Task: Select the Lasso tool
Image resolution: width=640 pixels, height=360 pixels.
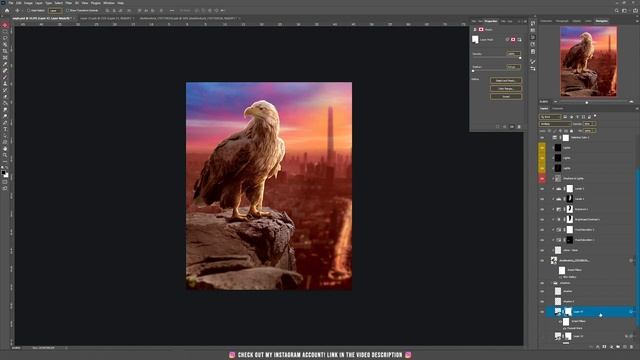Action: click(x=5, y=38)
